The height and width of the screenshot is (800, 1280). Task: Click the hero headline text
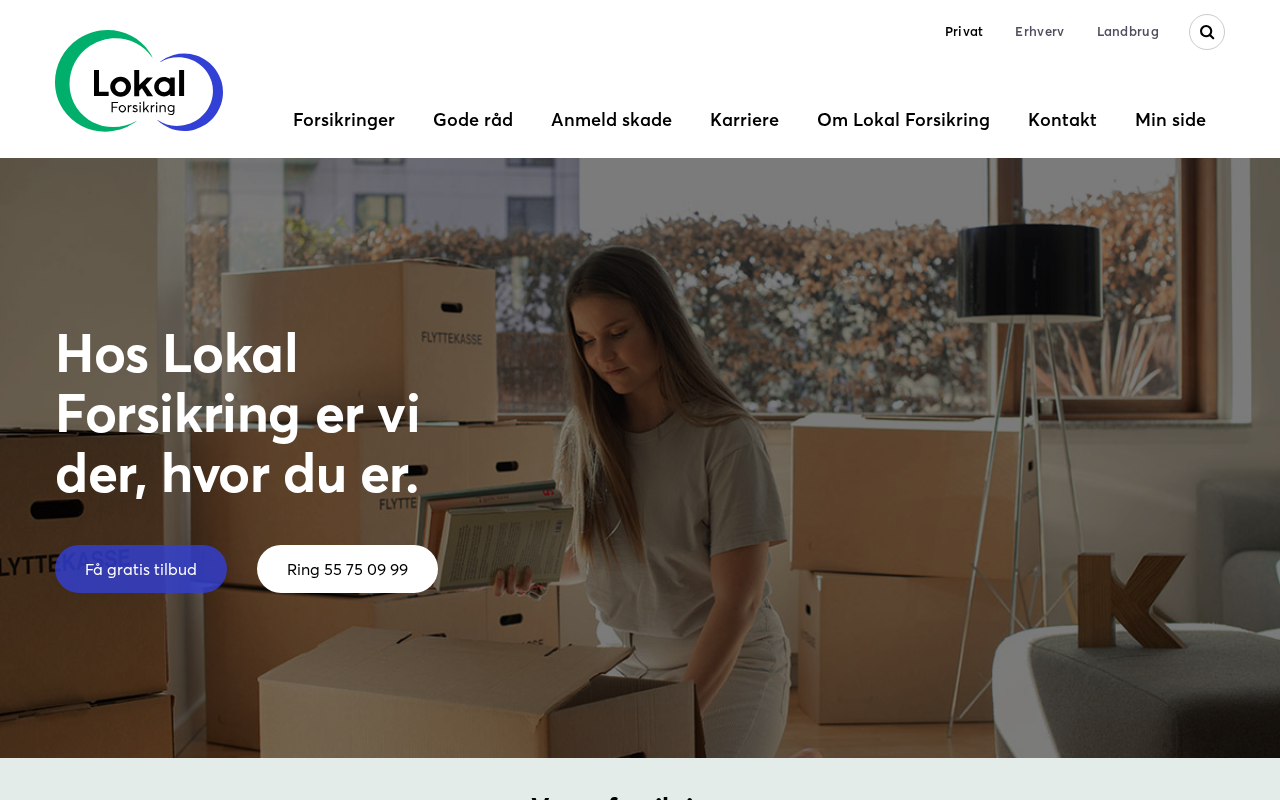[x=238, y=413]
